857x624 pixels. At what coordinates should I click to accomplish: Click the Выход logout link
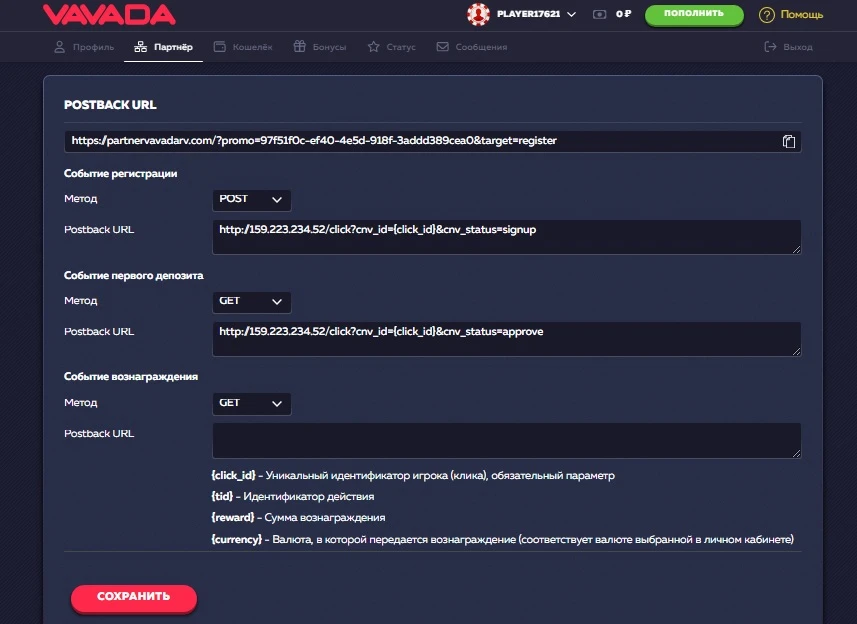(x=797, y=47)
